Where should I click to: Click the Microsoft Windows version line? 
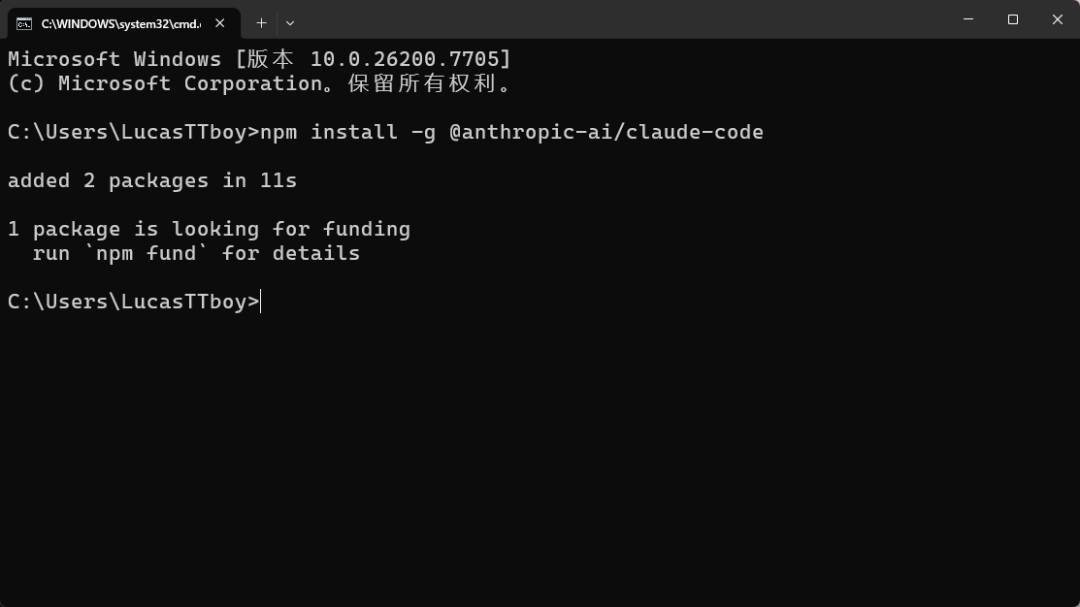coord(259,59)
